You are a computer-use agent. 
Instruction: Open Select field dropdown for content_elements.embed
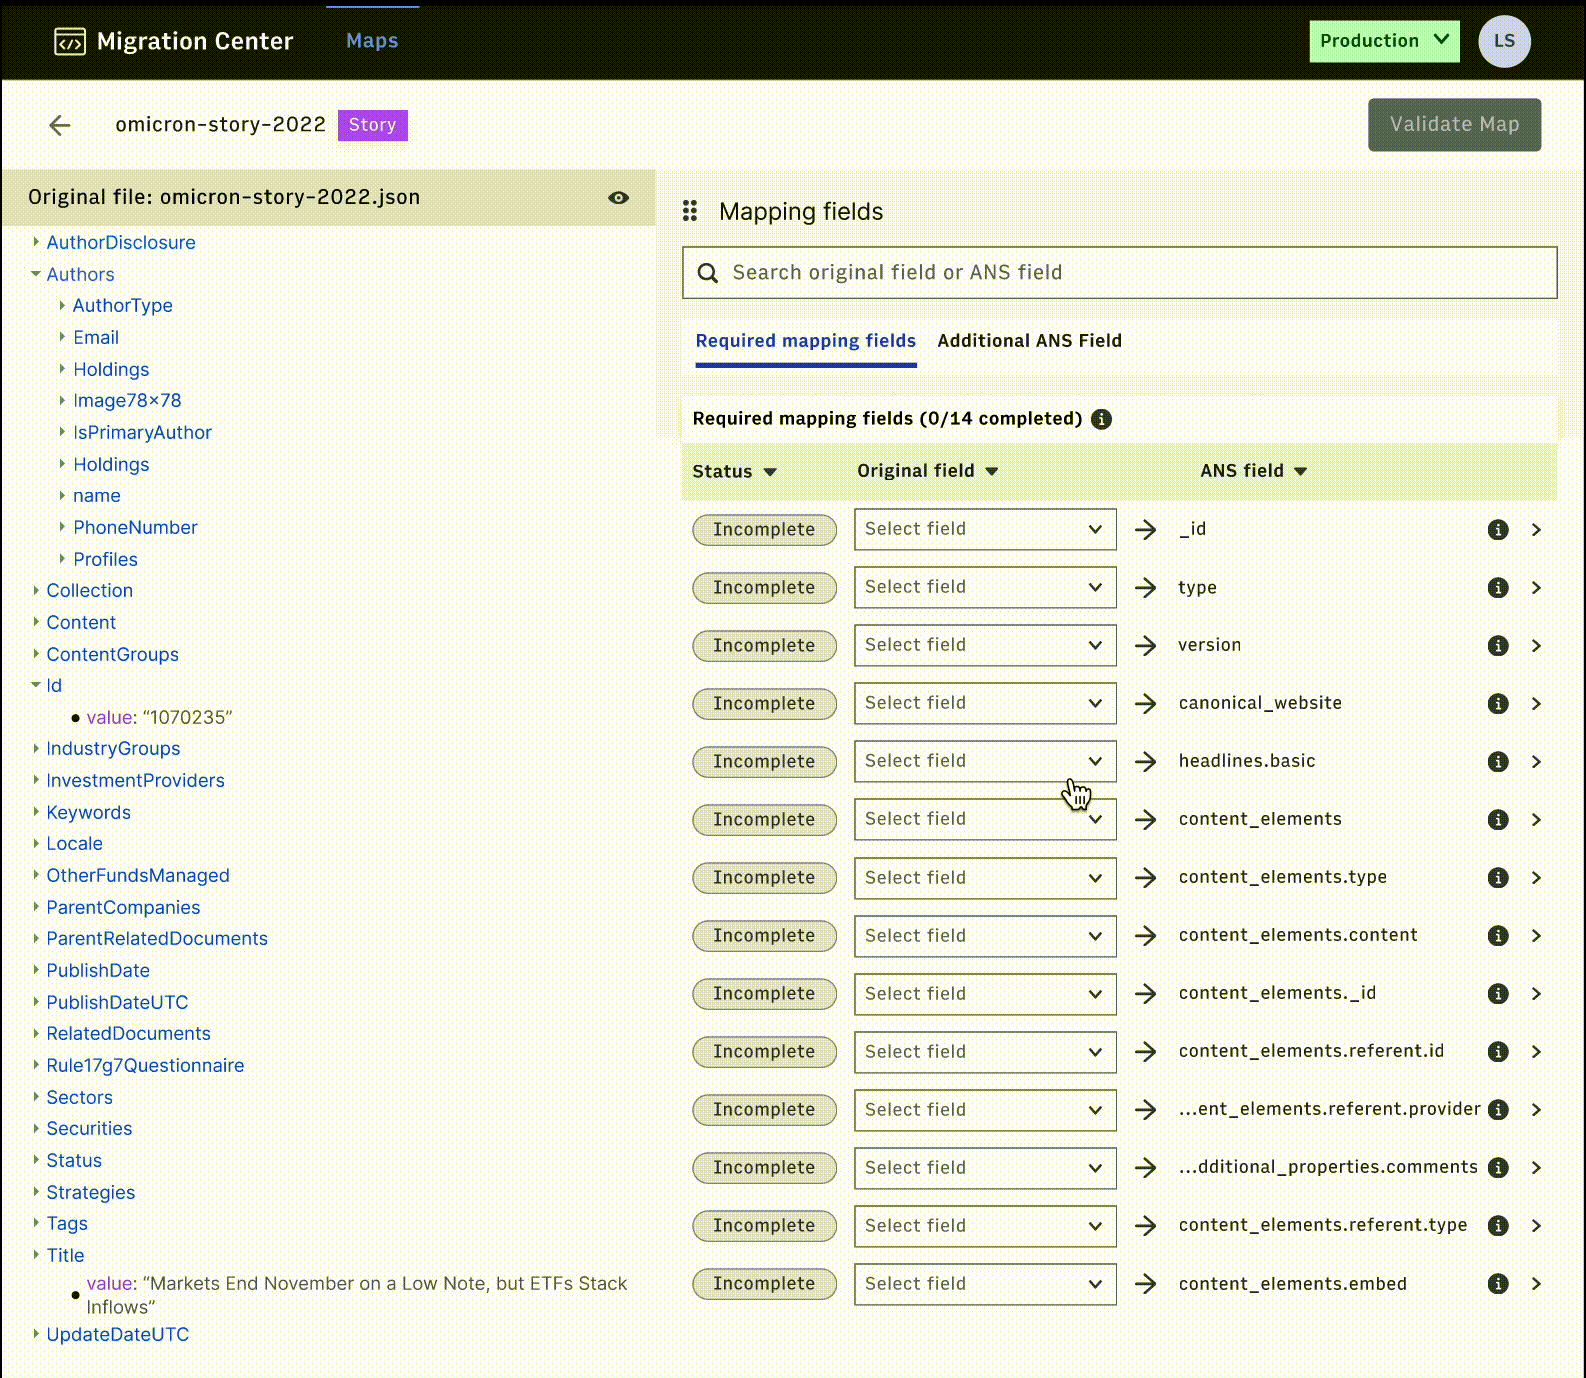pyautogui.click(x=985, y=1283)
